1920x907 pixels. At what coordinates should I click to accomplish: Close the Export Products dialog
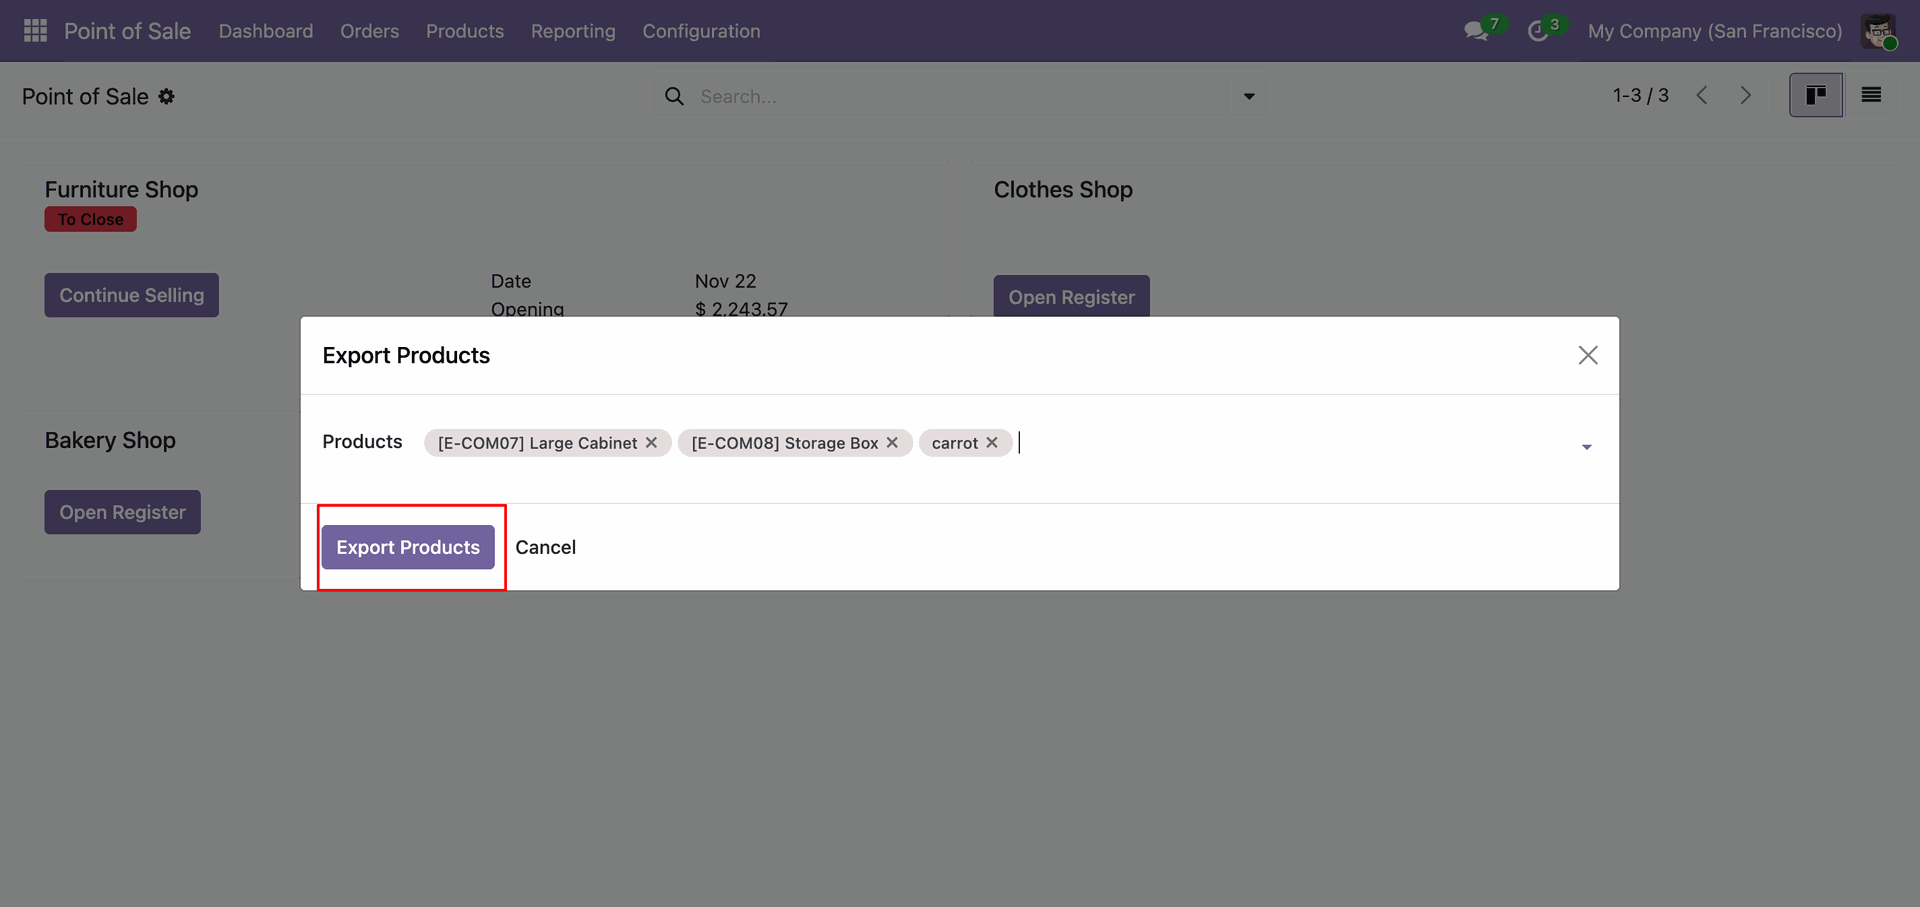[1587, 355]
